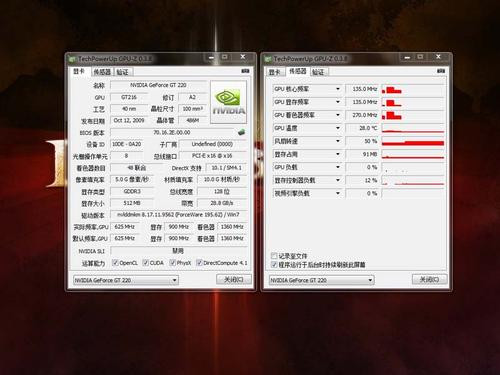Click camera screenshot icon in right GPU-Z window
The height and width of the screenshot is (375, 500).
coord(441,71)
